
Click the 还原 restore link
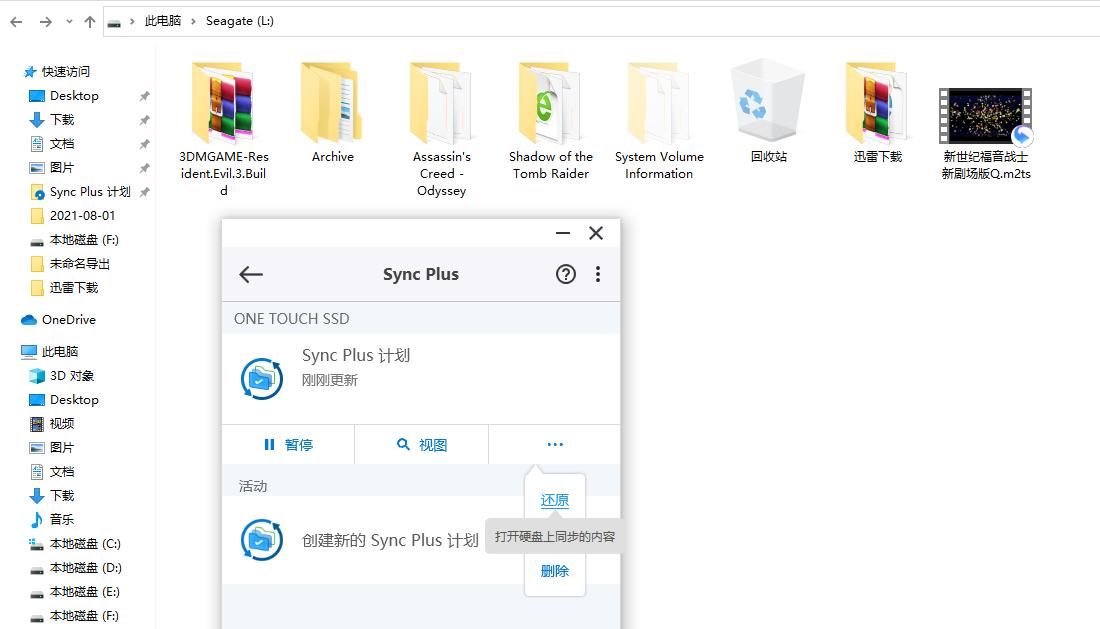[x=555, y=500]
